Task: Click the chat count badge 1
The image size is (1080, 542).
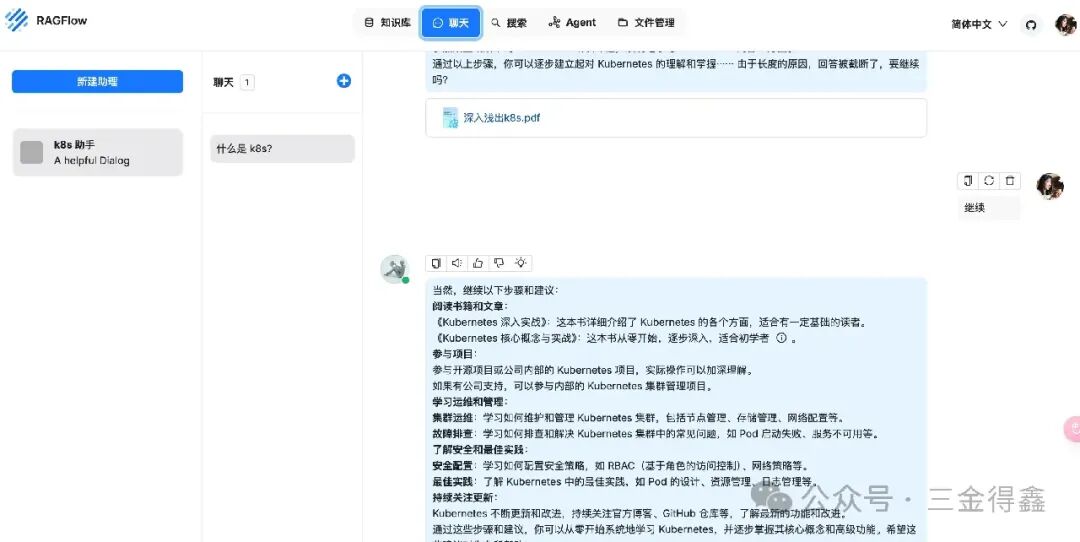Action: coord(247,83)
